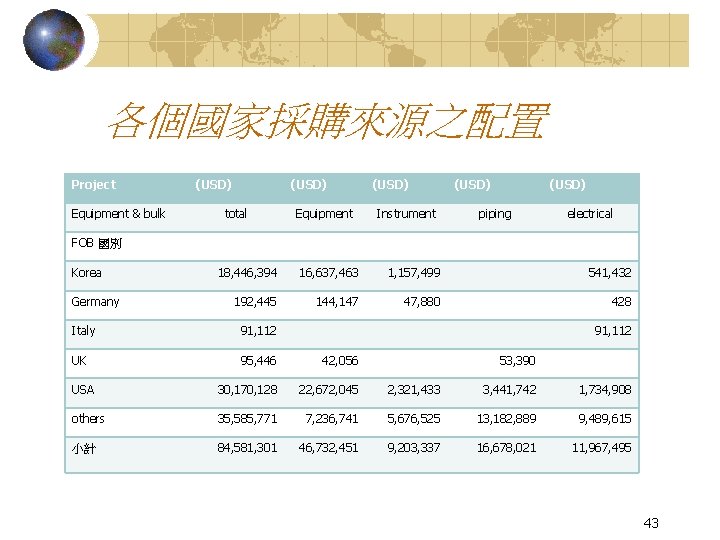Click others instrument value 5,676,525

pos(414,419)
